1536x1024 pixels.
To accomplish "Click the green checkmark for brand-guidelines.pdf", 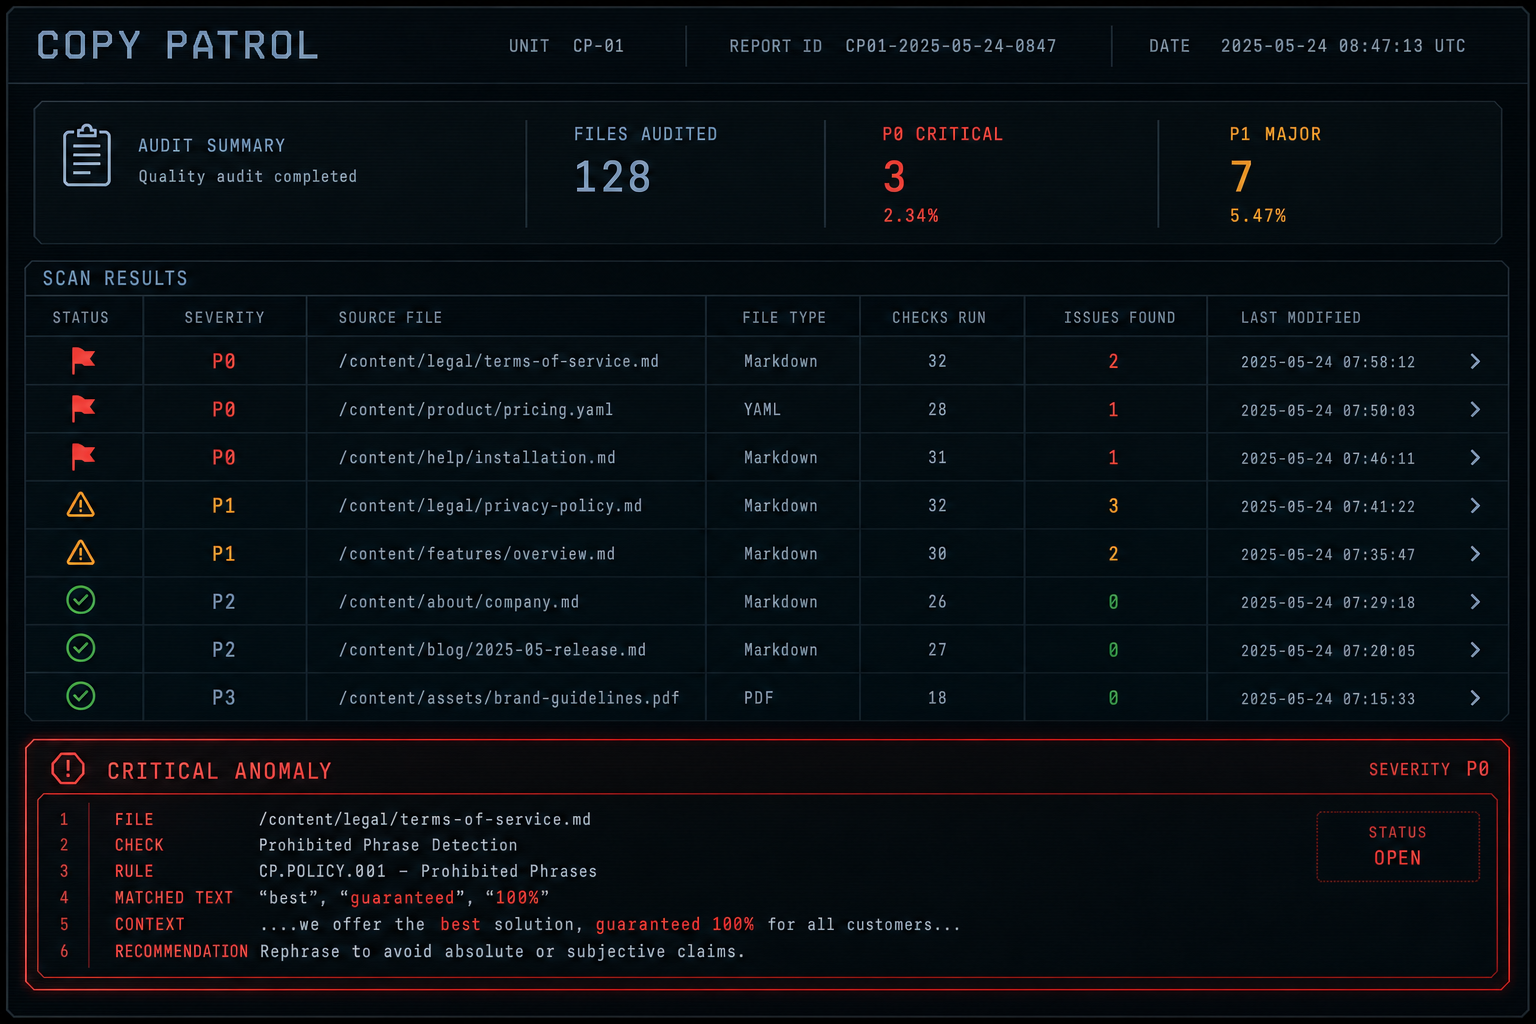I will tap(81, 696).
